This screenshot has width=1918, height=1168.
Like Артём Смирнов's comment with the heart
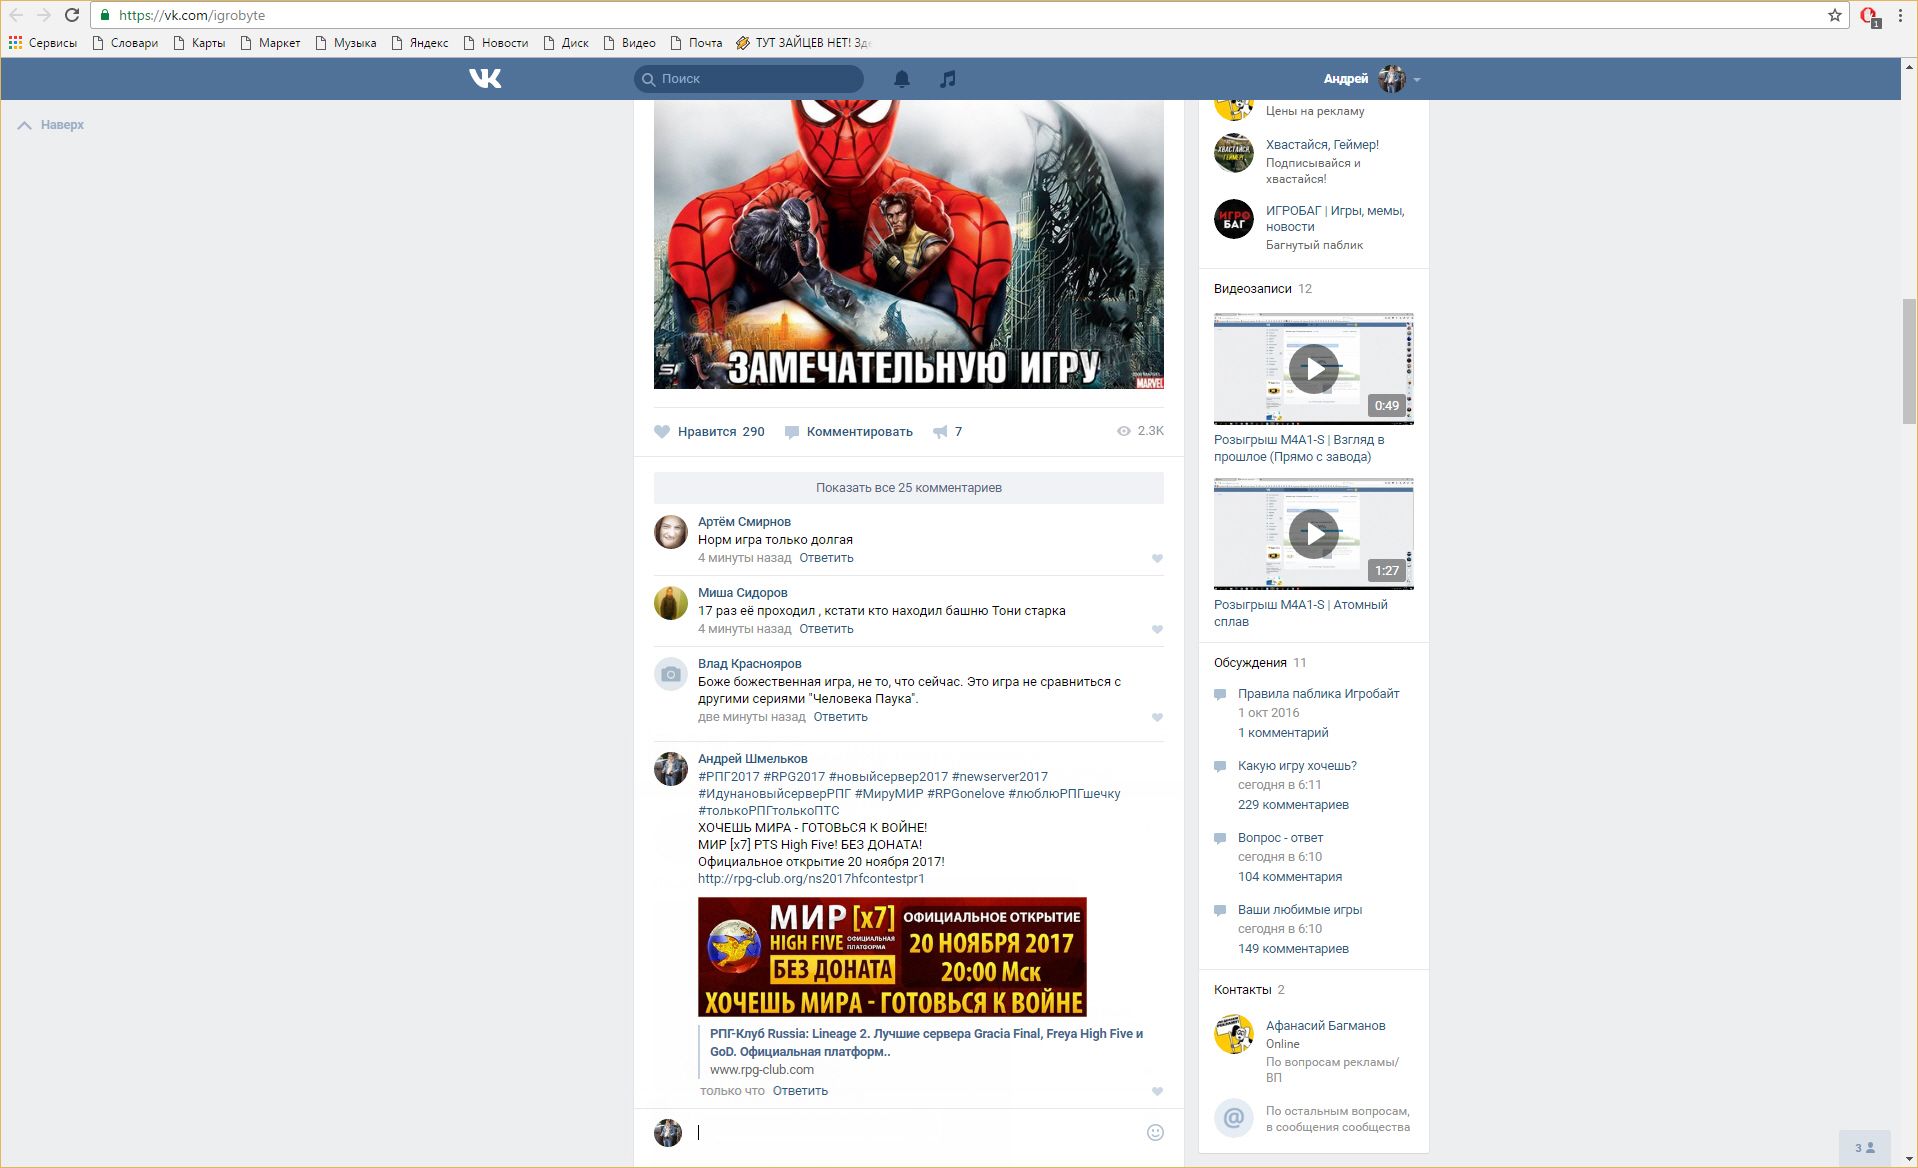[1157, 559]
